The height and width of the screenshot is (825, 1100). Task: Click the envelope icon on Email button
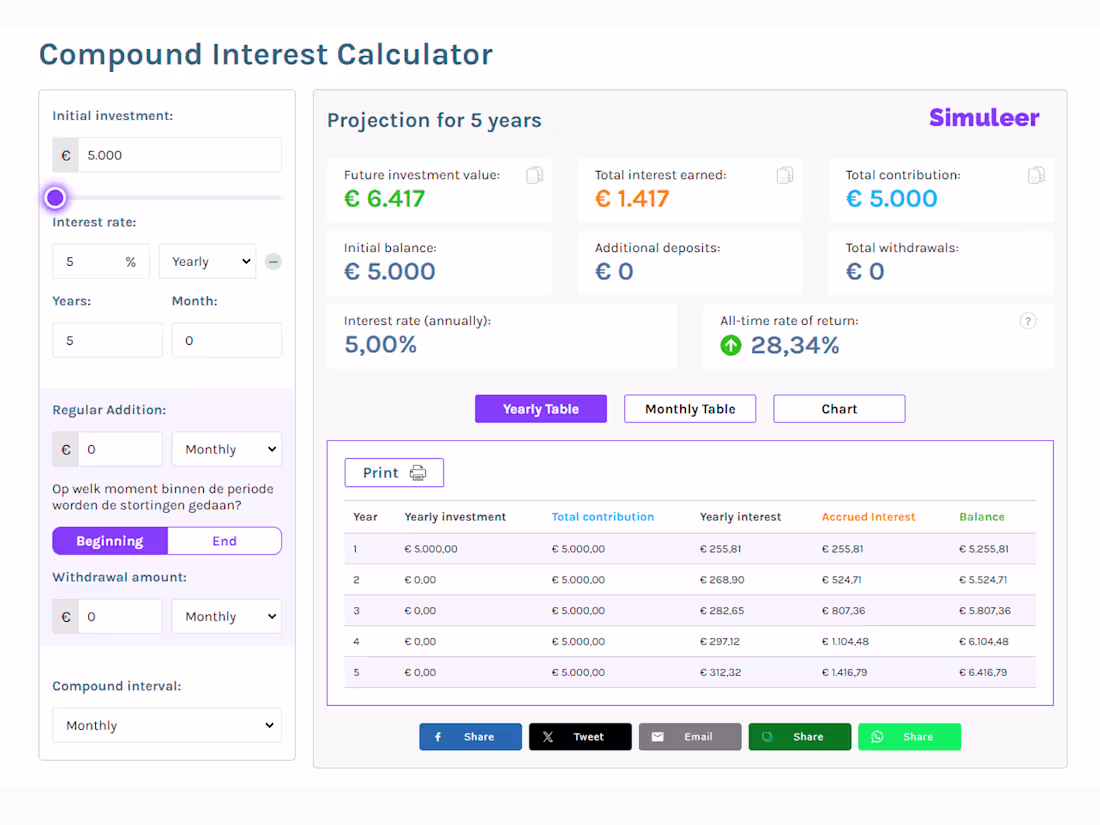pyautogui.click(x=657, y=737)
